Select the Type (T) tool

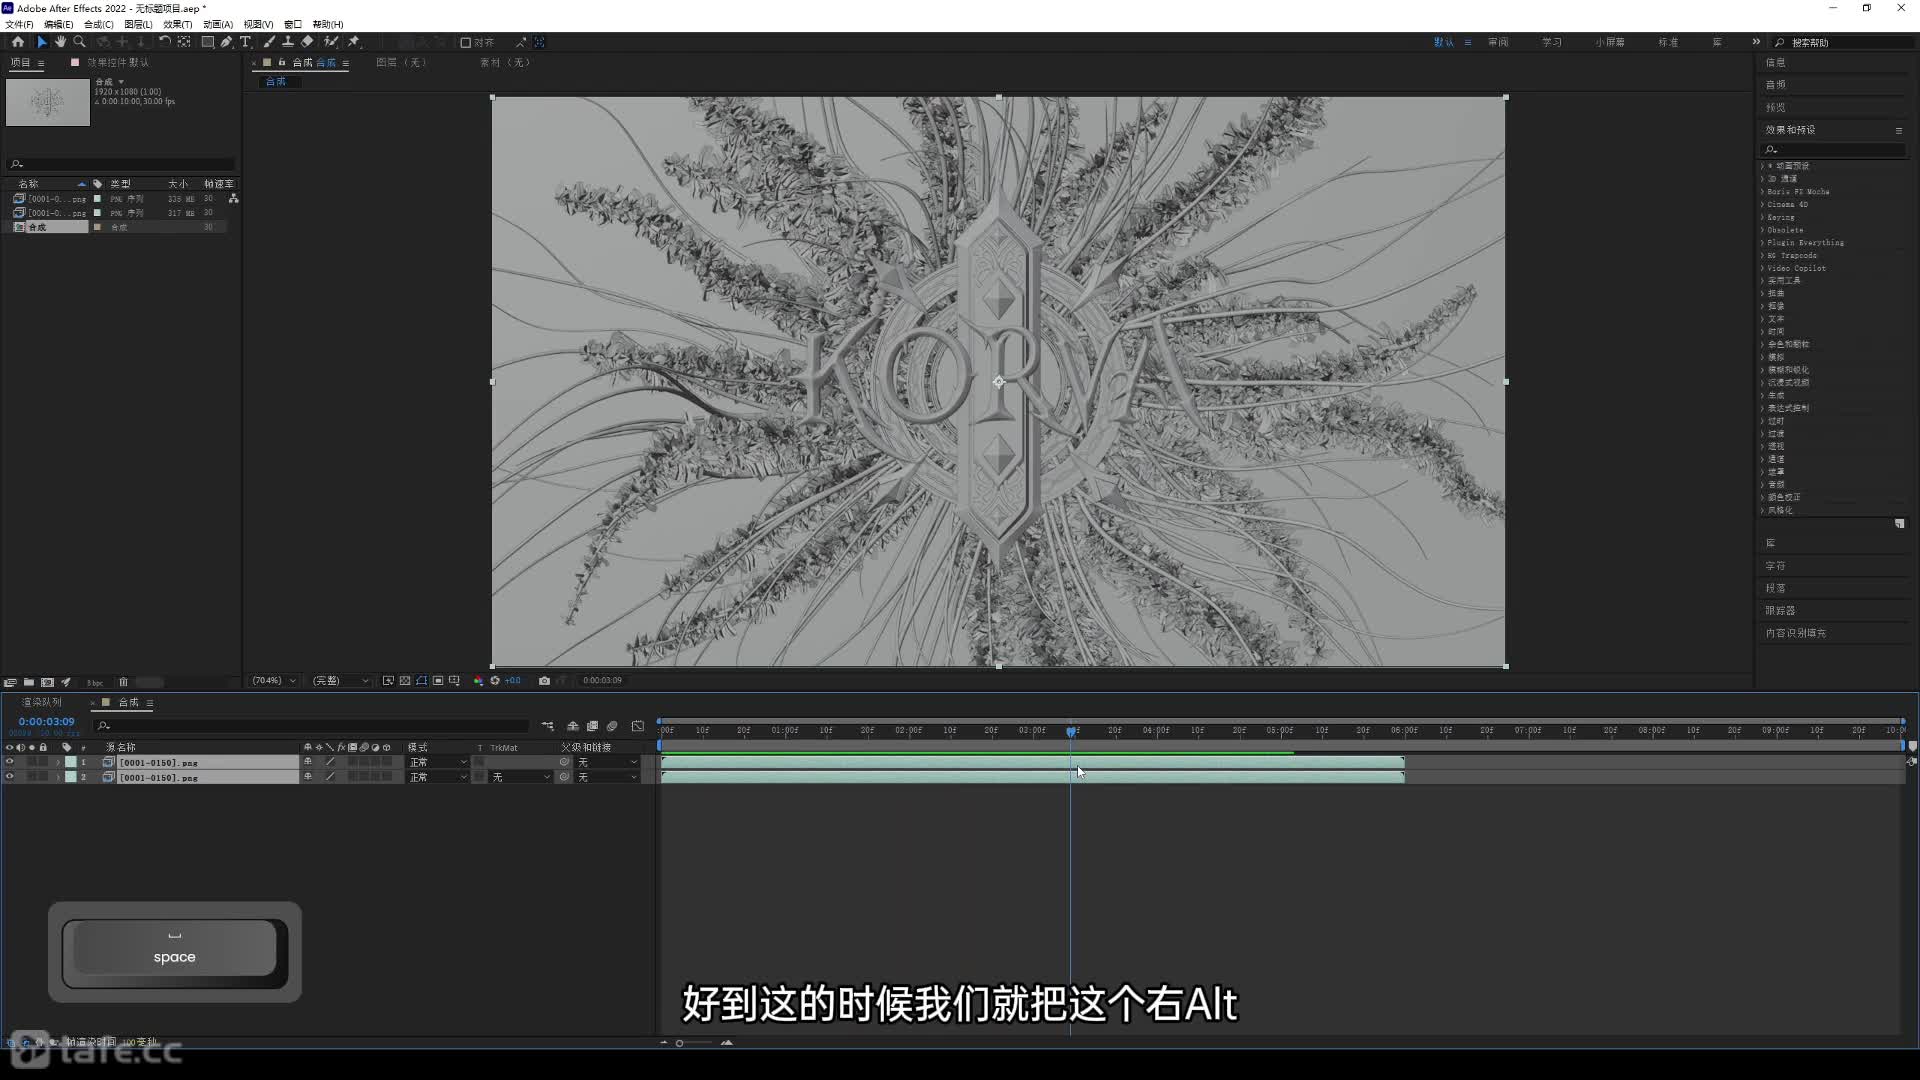coord(245,42)
